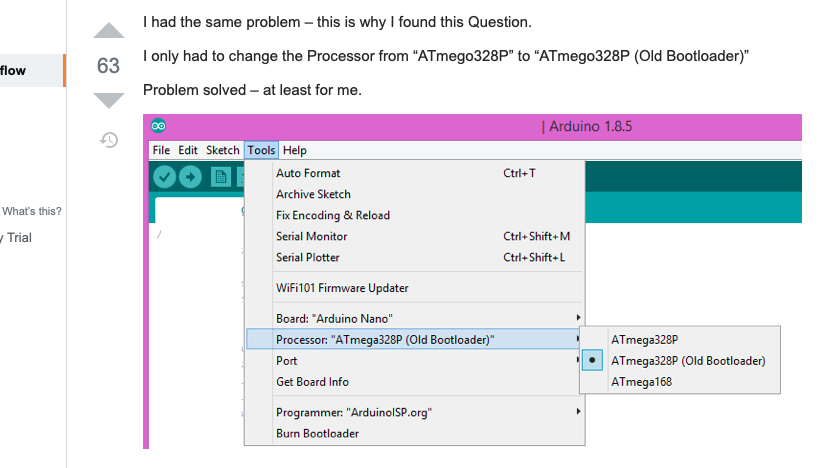Select the ATmega328P processor option

click(680, 339)
